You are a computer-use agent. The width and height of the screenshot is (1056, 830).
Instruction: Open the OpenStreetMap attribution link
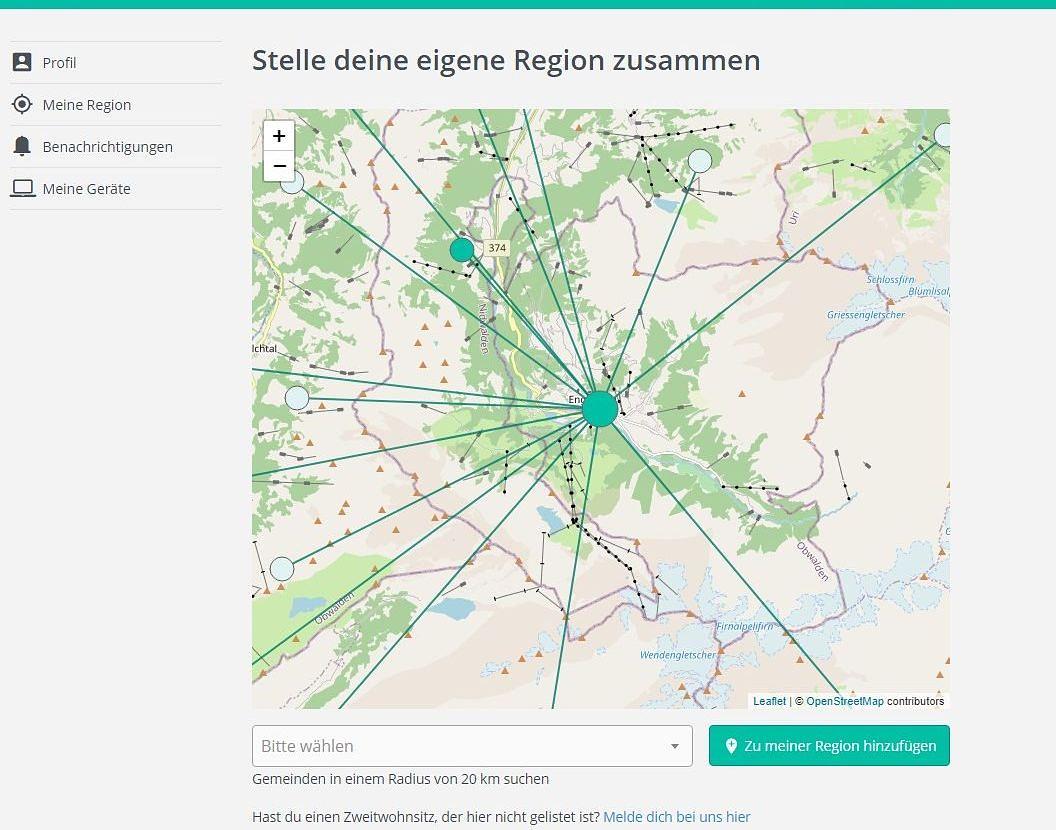pos(844,701)
